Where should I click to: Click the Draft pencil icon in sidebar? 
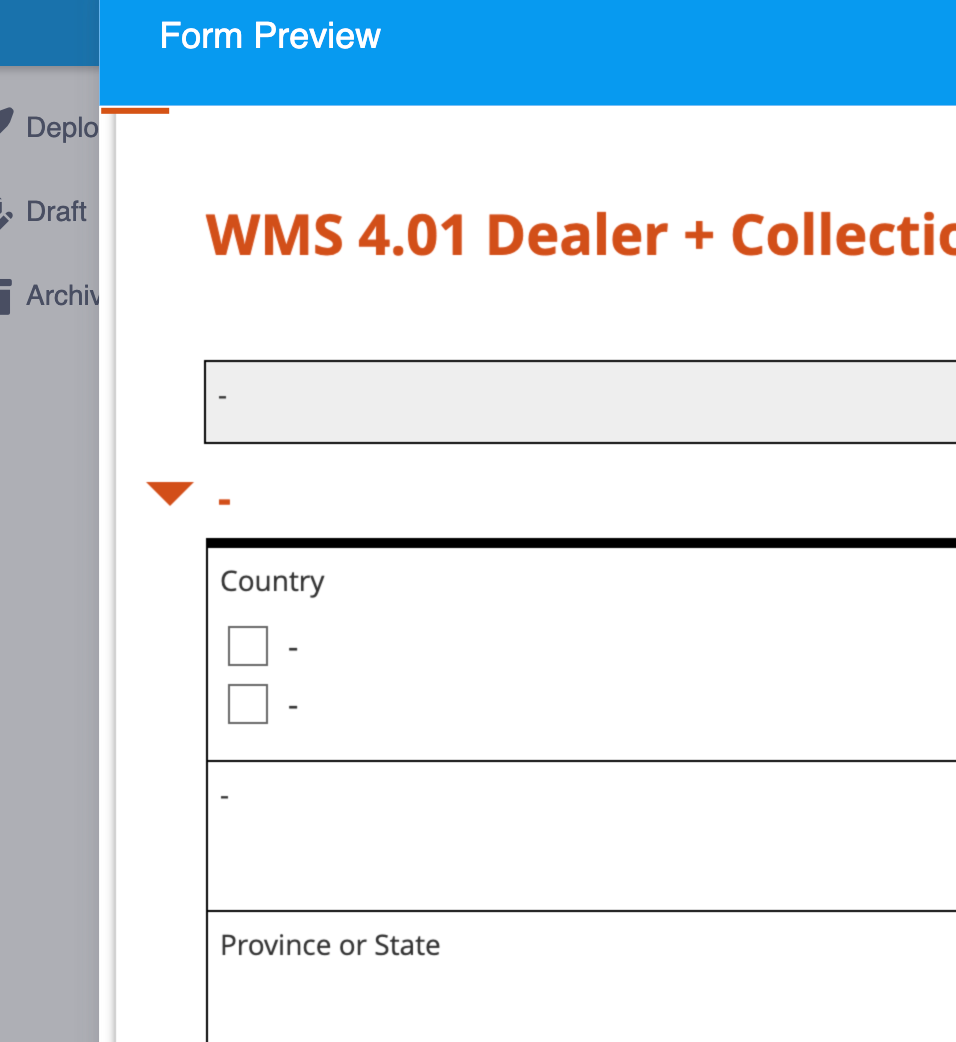6,212
